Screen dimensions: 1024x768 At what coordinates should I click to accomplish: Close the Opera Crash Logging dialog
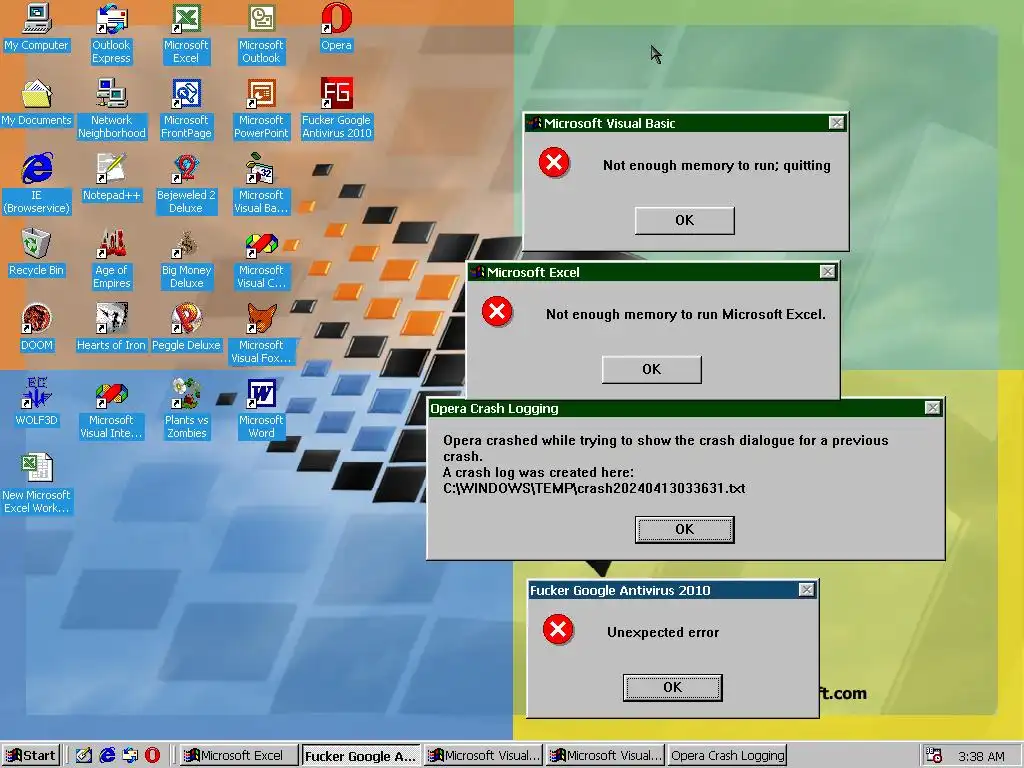(933, 408)
